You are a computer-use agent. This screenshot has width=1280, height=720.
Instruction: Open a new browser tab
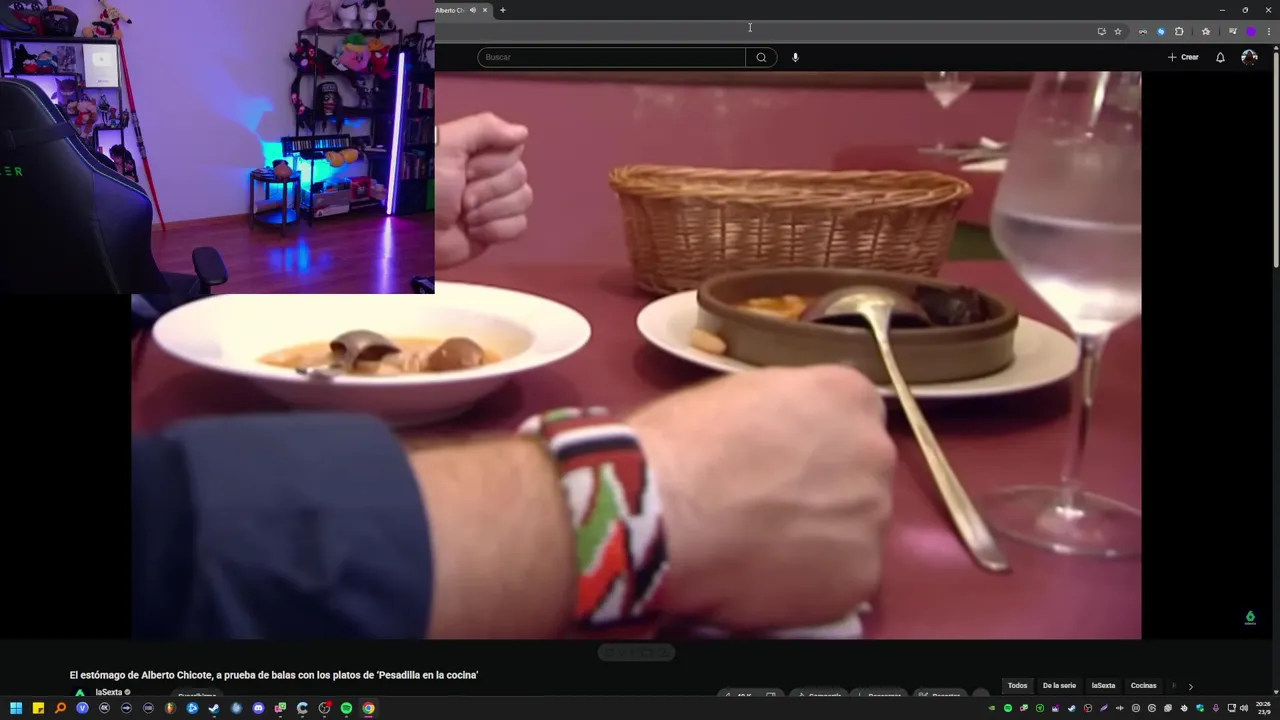tap(502, 10)
